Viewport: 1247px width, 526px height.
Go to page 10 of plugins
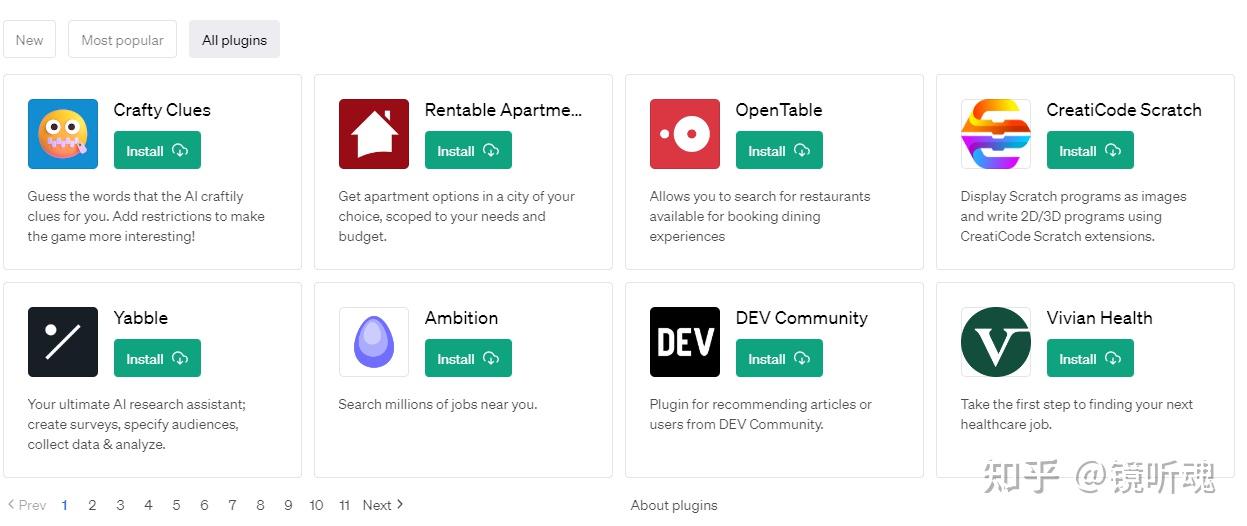(x=316, y=505)
